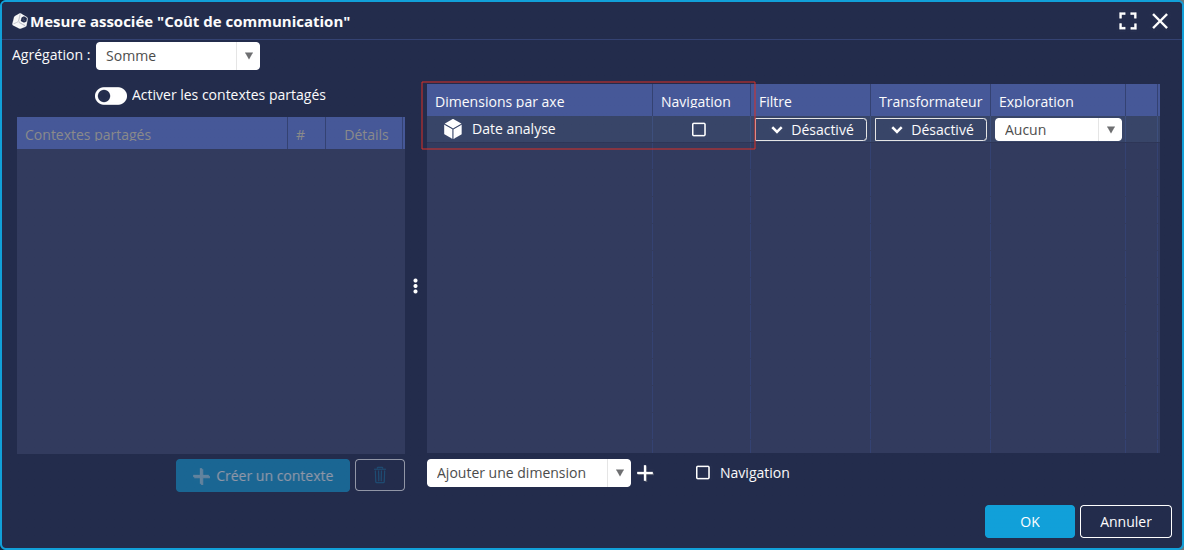Click the Contextes partagés column header
This screenshot has width=1184, height=550.
click(x=150, y=134)
